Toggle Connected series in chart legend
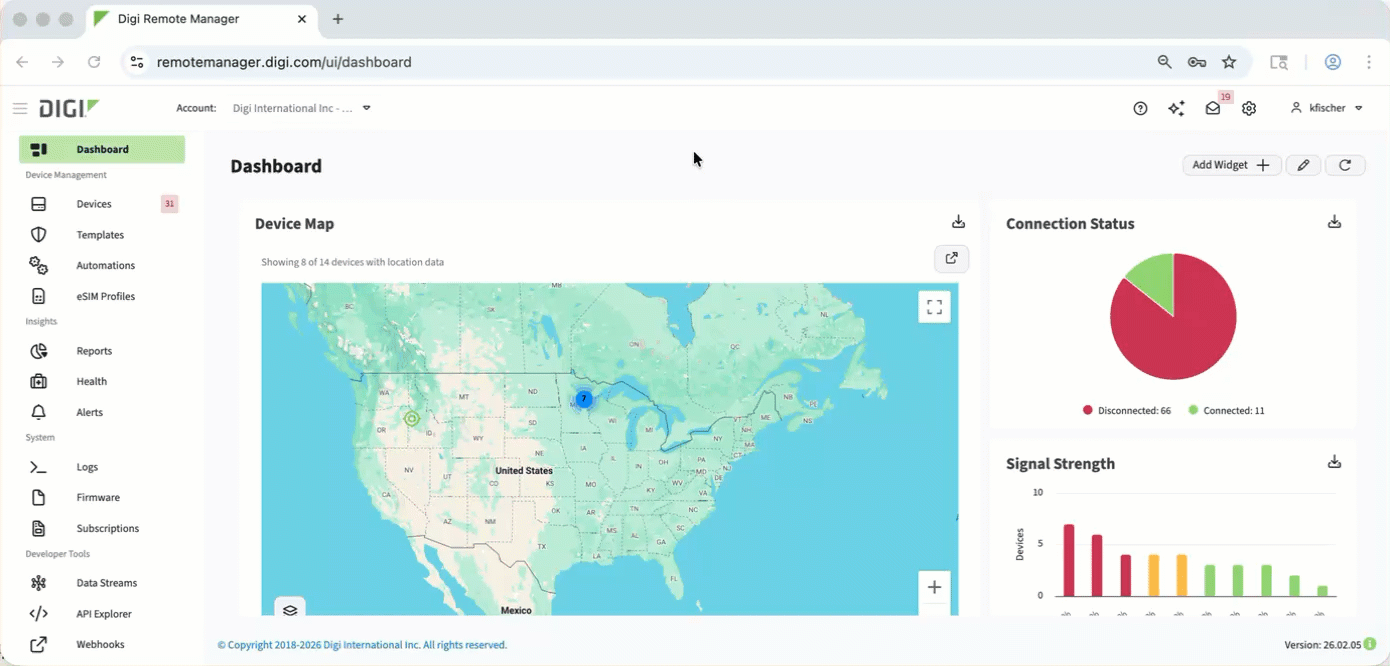 point(1226,411)
